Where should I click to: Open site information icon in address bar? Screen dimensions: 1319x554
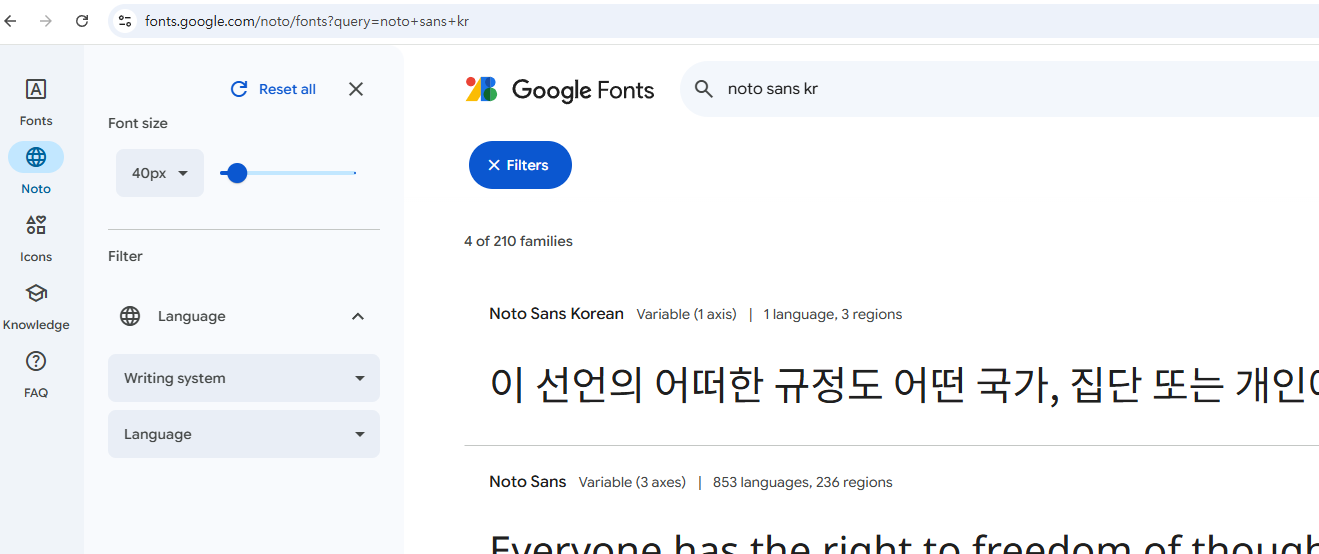pyautogui.click(x=124, y=21)
